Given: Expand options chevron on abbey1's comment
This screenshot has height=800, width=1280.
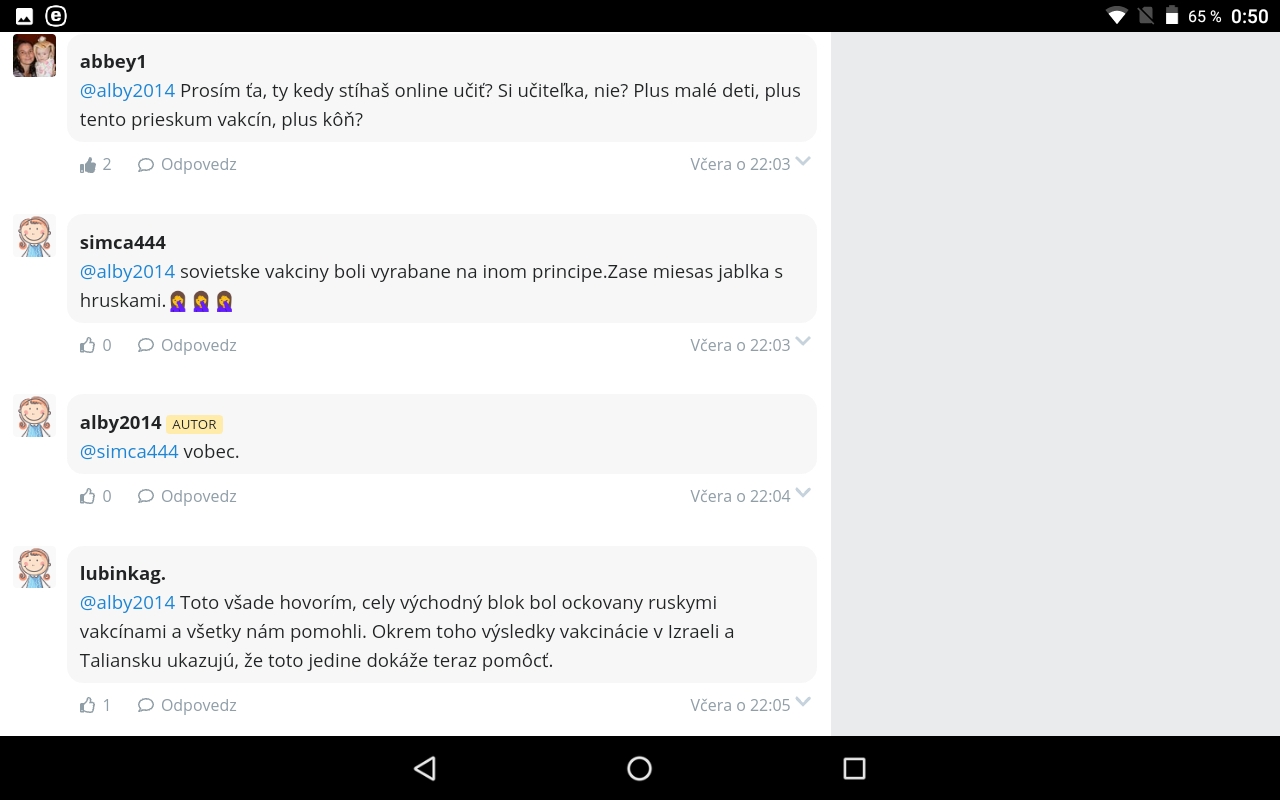Looking at the screenshot, I should pyautogui.click(x=803, y=162).
